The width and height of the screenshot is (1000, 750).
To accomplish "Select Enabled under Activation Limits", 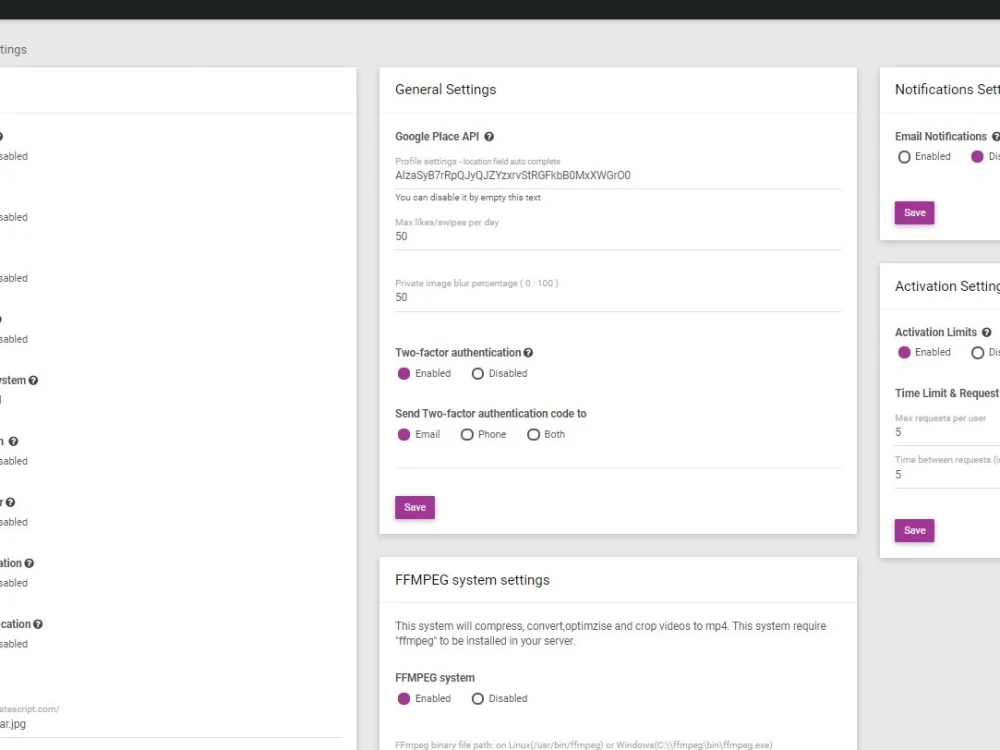I will click(x=904, y=353).
